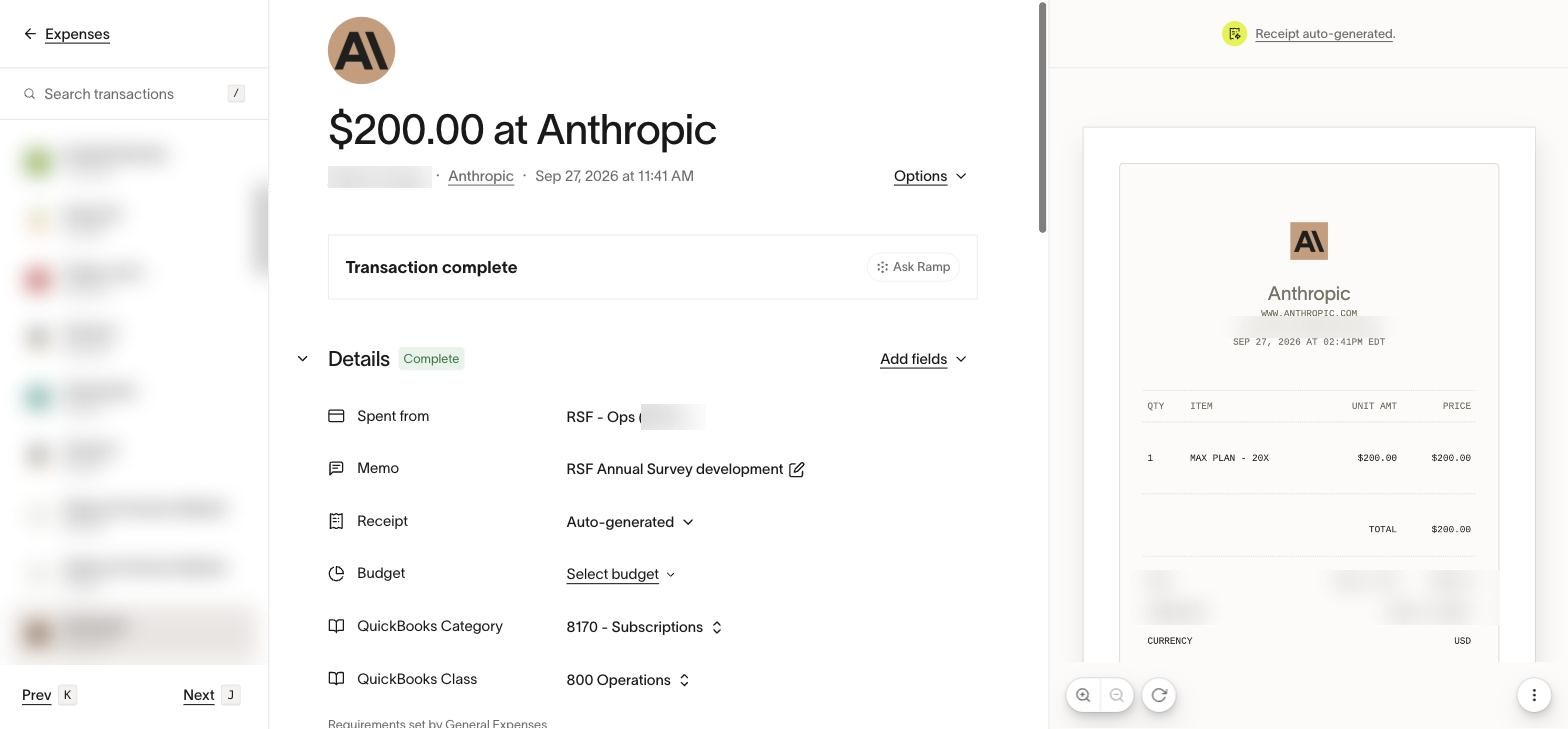The image size is (1568, 729).
Task: Click the MAX PLAN - 20X receipt line
Action: pos(1309,458)
